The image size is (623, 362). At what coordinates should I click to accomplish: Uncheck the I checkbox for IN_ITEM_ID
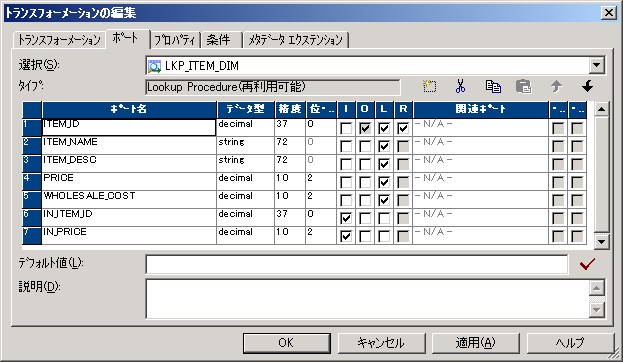pos(346,218)
